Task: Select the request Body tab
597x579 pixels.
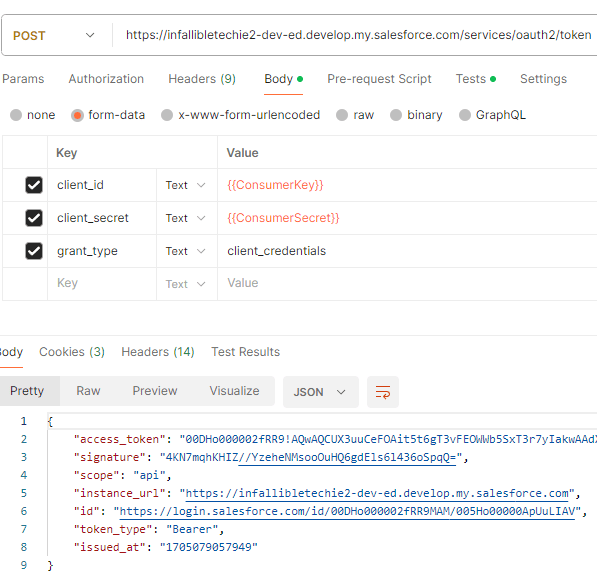Action: tap(283, 79)
